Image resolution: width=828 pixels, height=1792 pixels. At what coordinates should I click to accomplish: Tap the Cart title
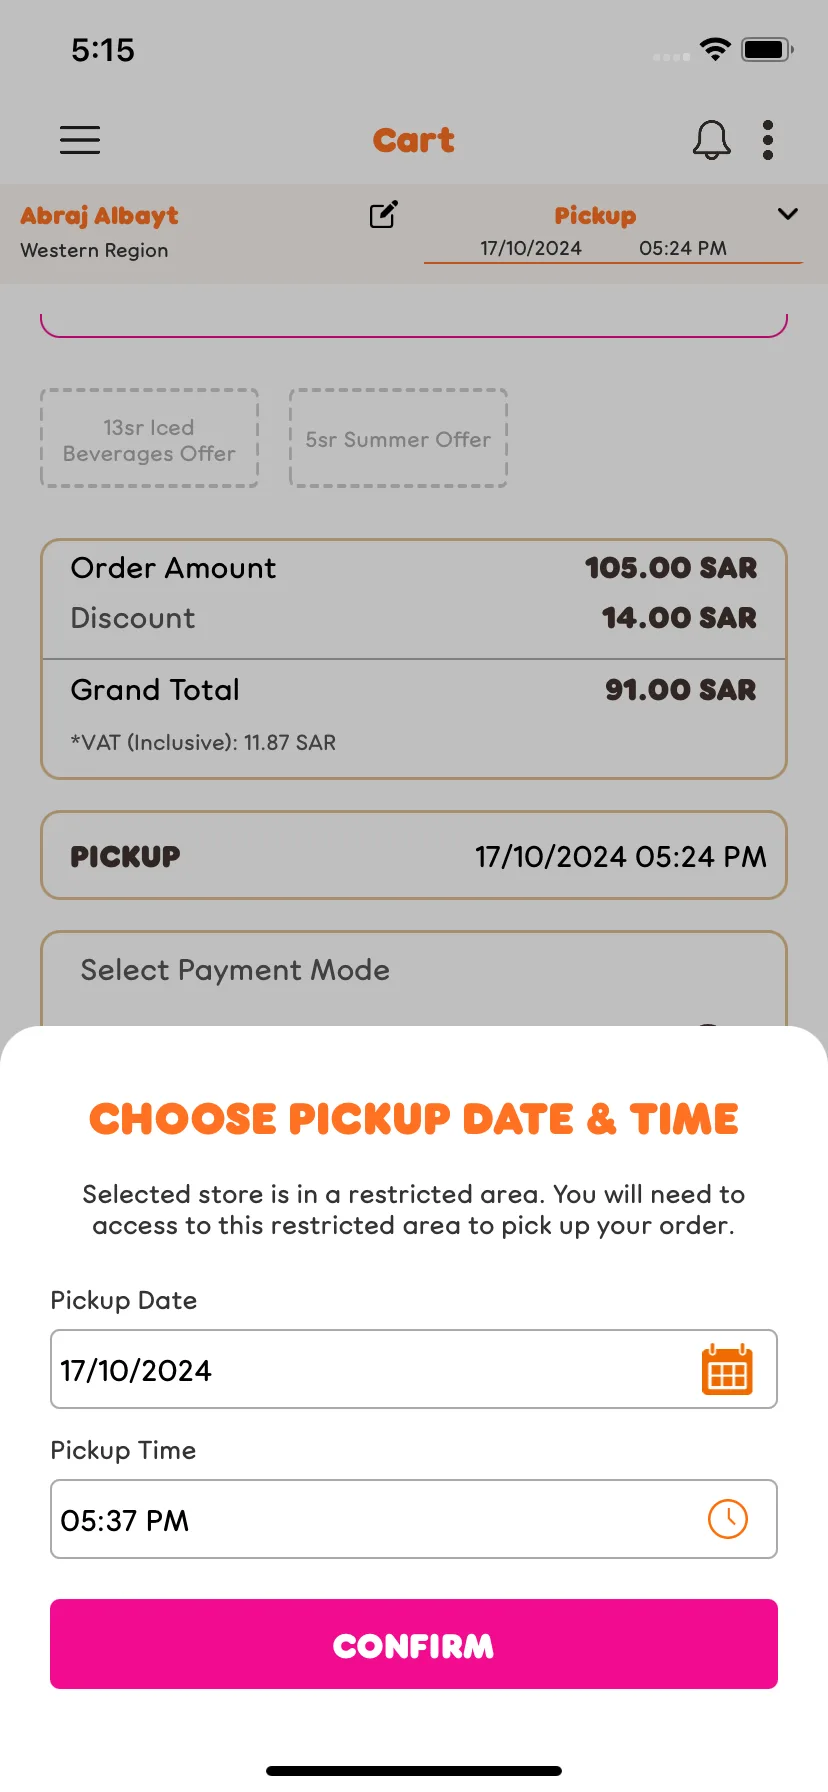(414, 140)
